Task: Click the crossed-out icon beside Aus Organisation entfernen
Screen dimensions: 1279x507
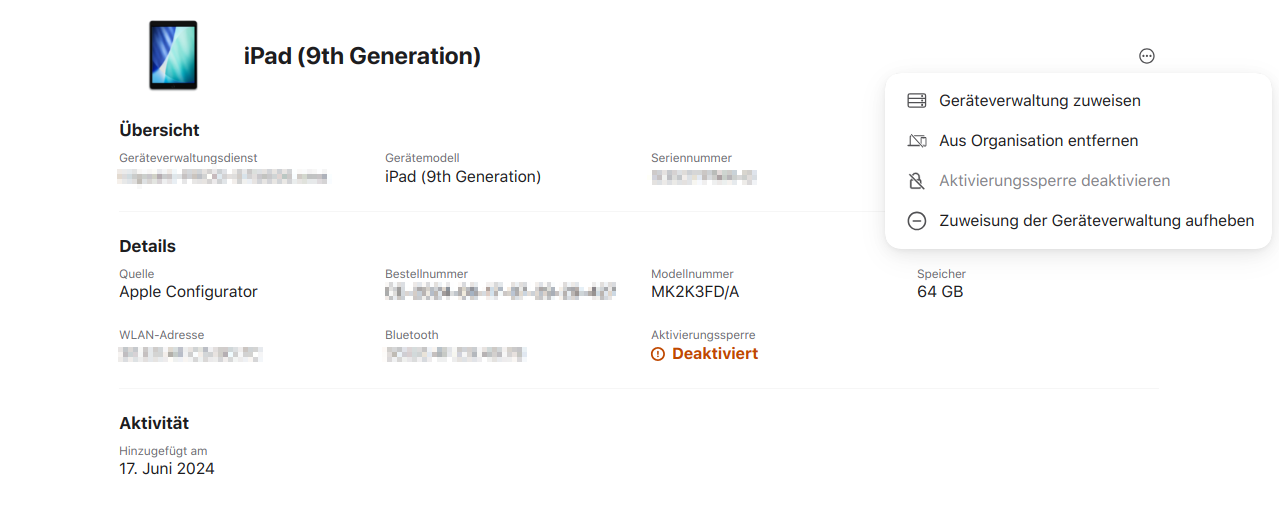Action: pyautogui.click(x=916, y=141)
